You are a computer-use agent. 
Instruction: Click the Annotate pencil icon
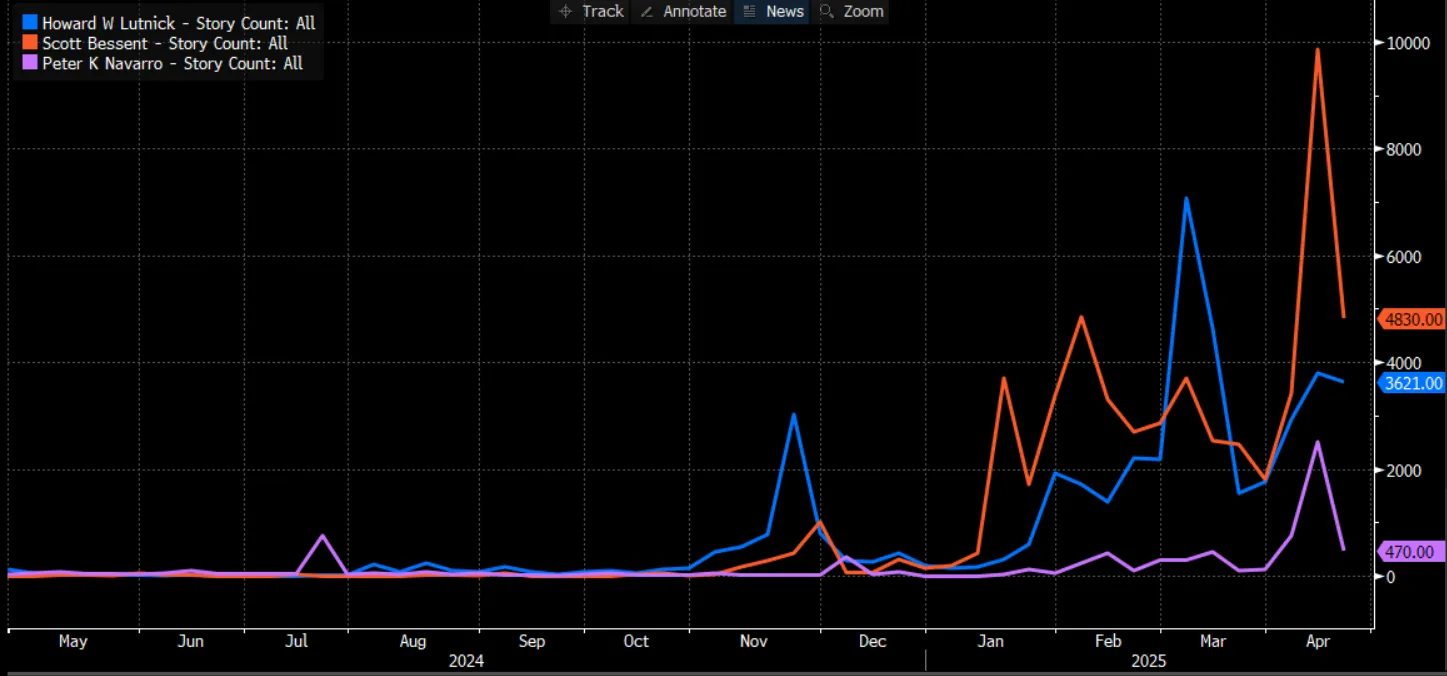646,11
